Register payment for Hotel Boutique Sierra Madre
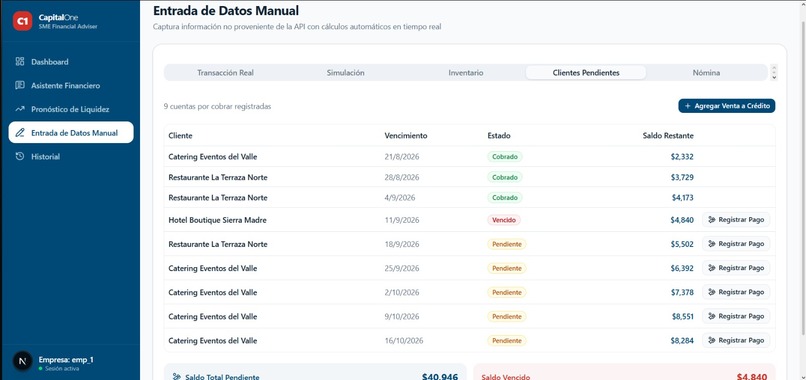Screen dimensions: 806x380 coord(736,220)
